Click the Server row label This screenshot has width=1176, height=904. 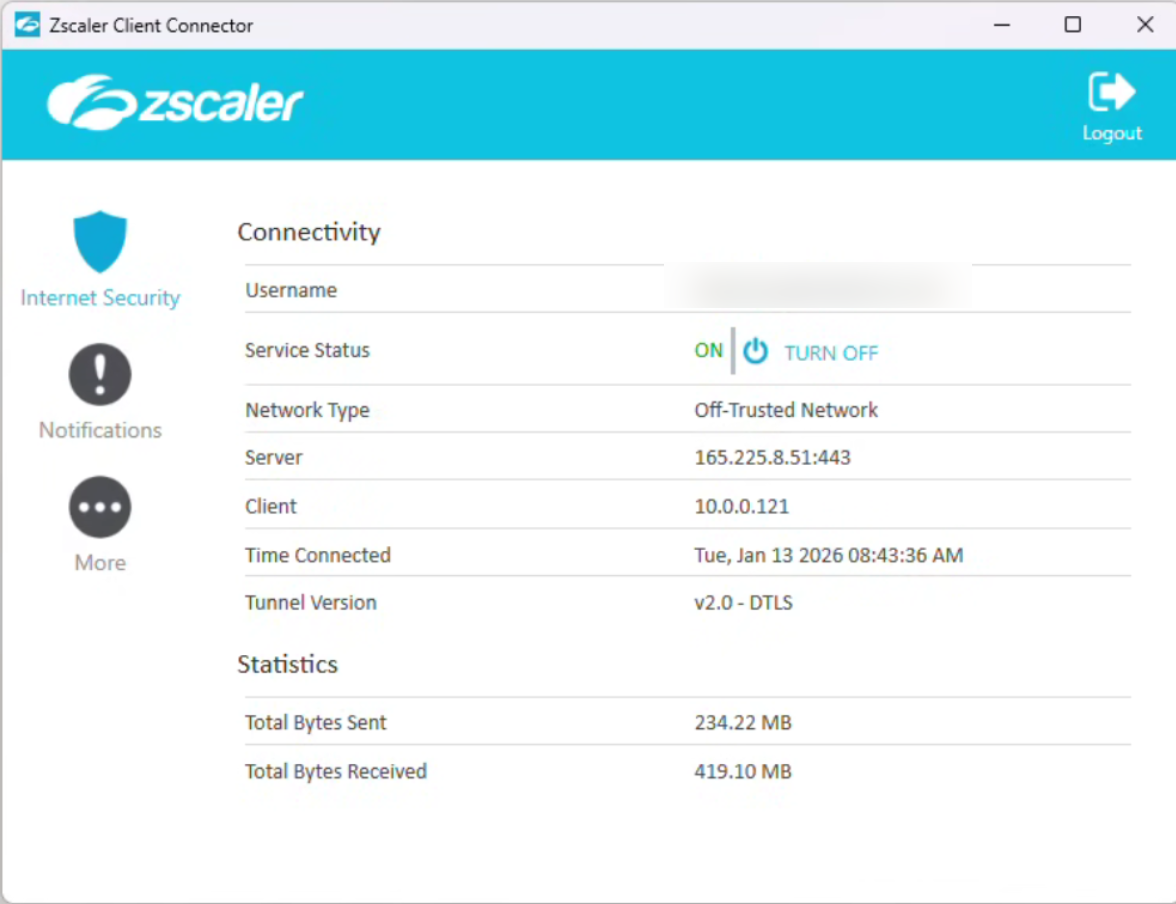click(x=274, y=458)
